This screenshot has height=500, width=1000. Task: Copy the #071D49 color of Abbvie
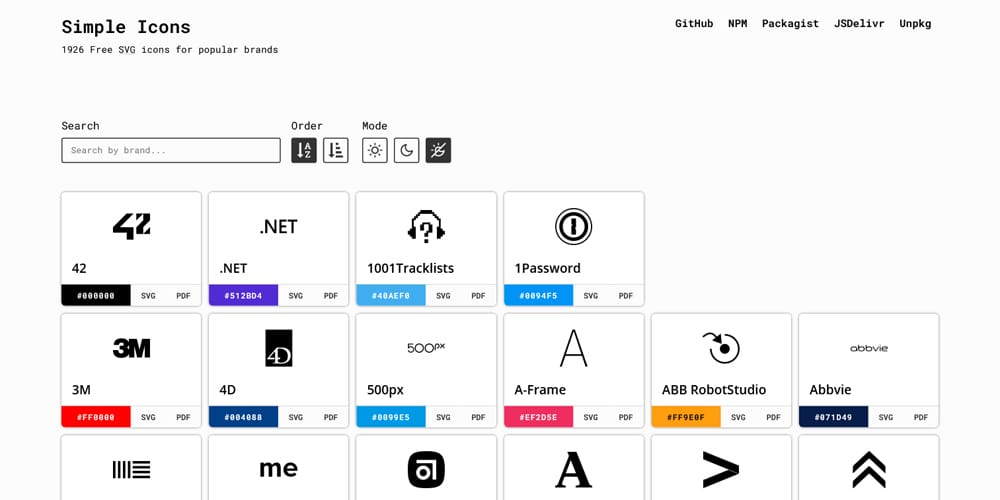(x=833, y=417)
